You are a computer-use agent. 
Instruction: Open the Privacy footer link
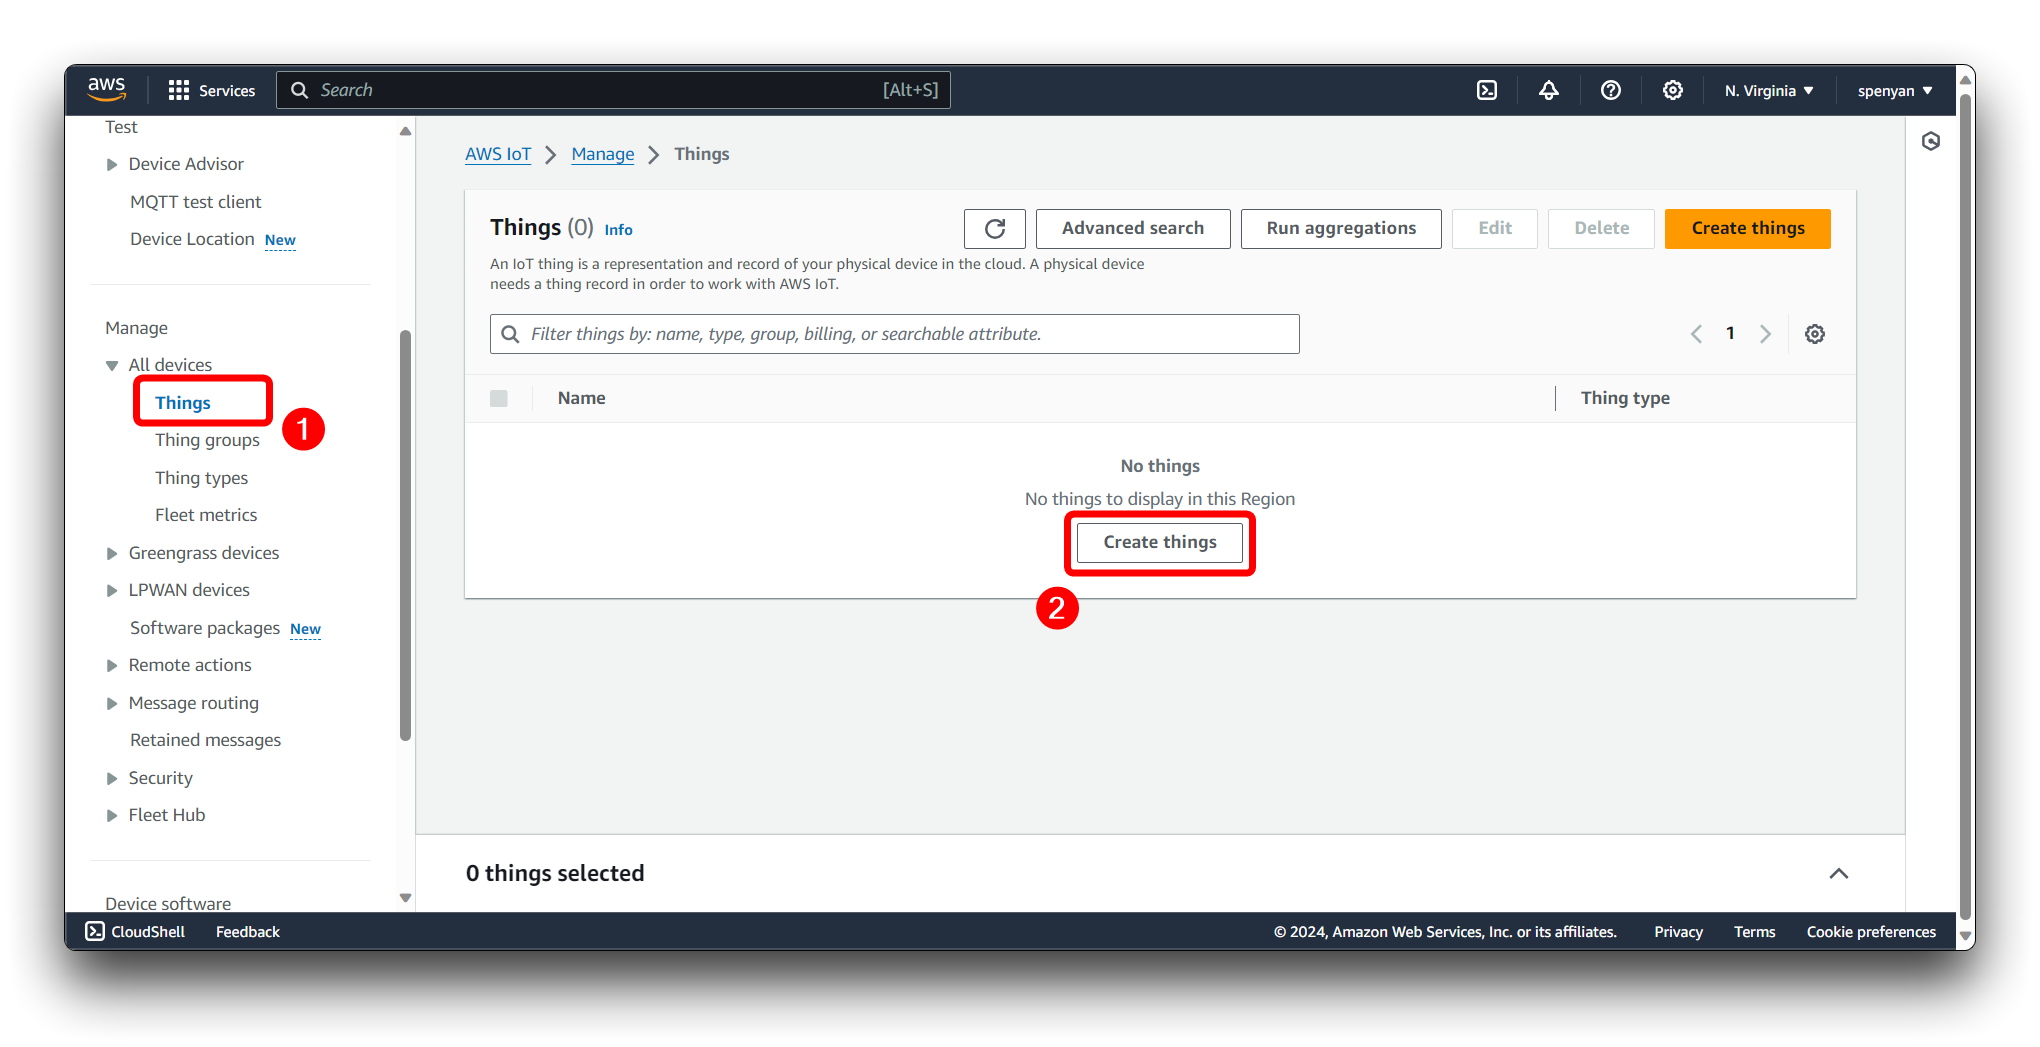pos(1678,932)
